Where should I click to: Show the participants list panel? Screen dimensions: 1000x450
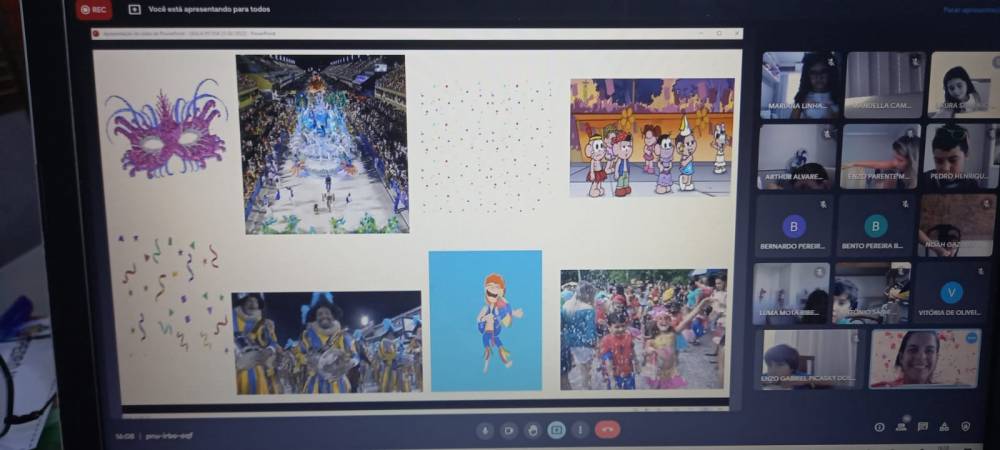[x=901, y=427]
